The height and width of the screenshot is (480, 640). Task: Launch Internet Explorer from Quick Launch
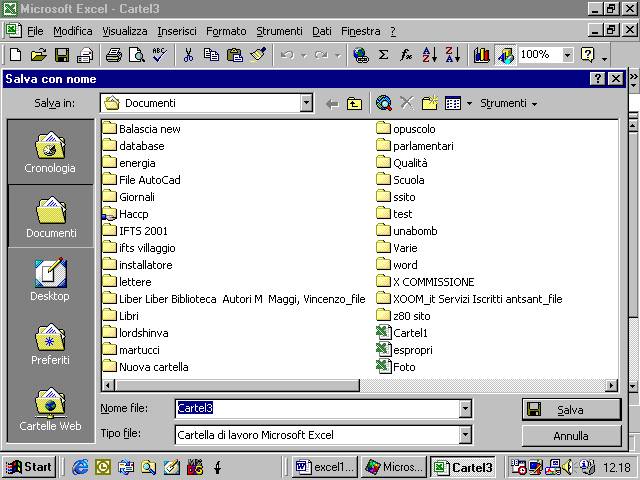pos(80,467)
